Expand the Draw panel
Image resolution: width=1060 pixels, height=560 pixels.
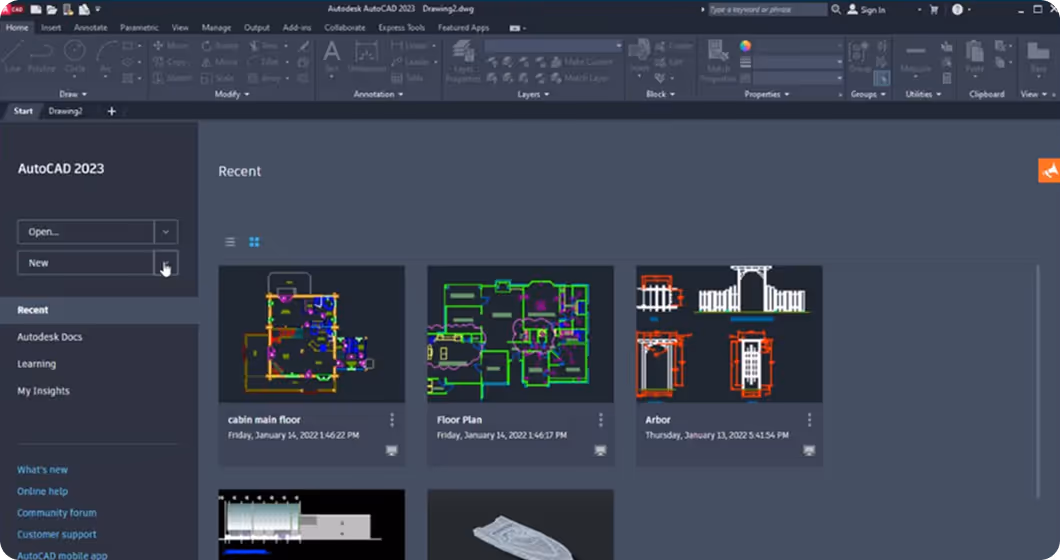[x=73, y=94]
